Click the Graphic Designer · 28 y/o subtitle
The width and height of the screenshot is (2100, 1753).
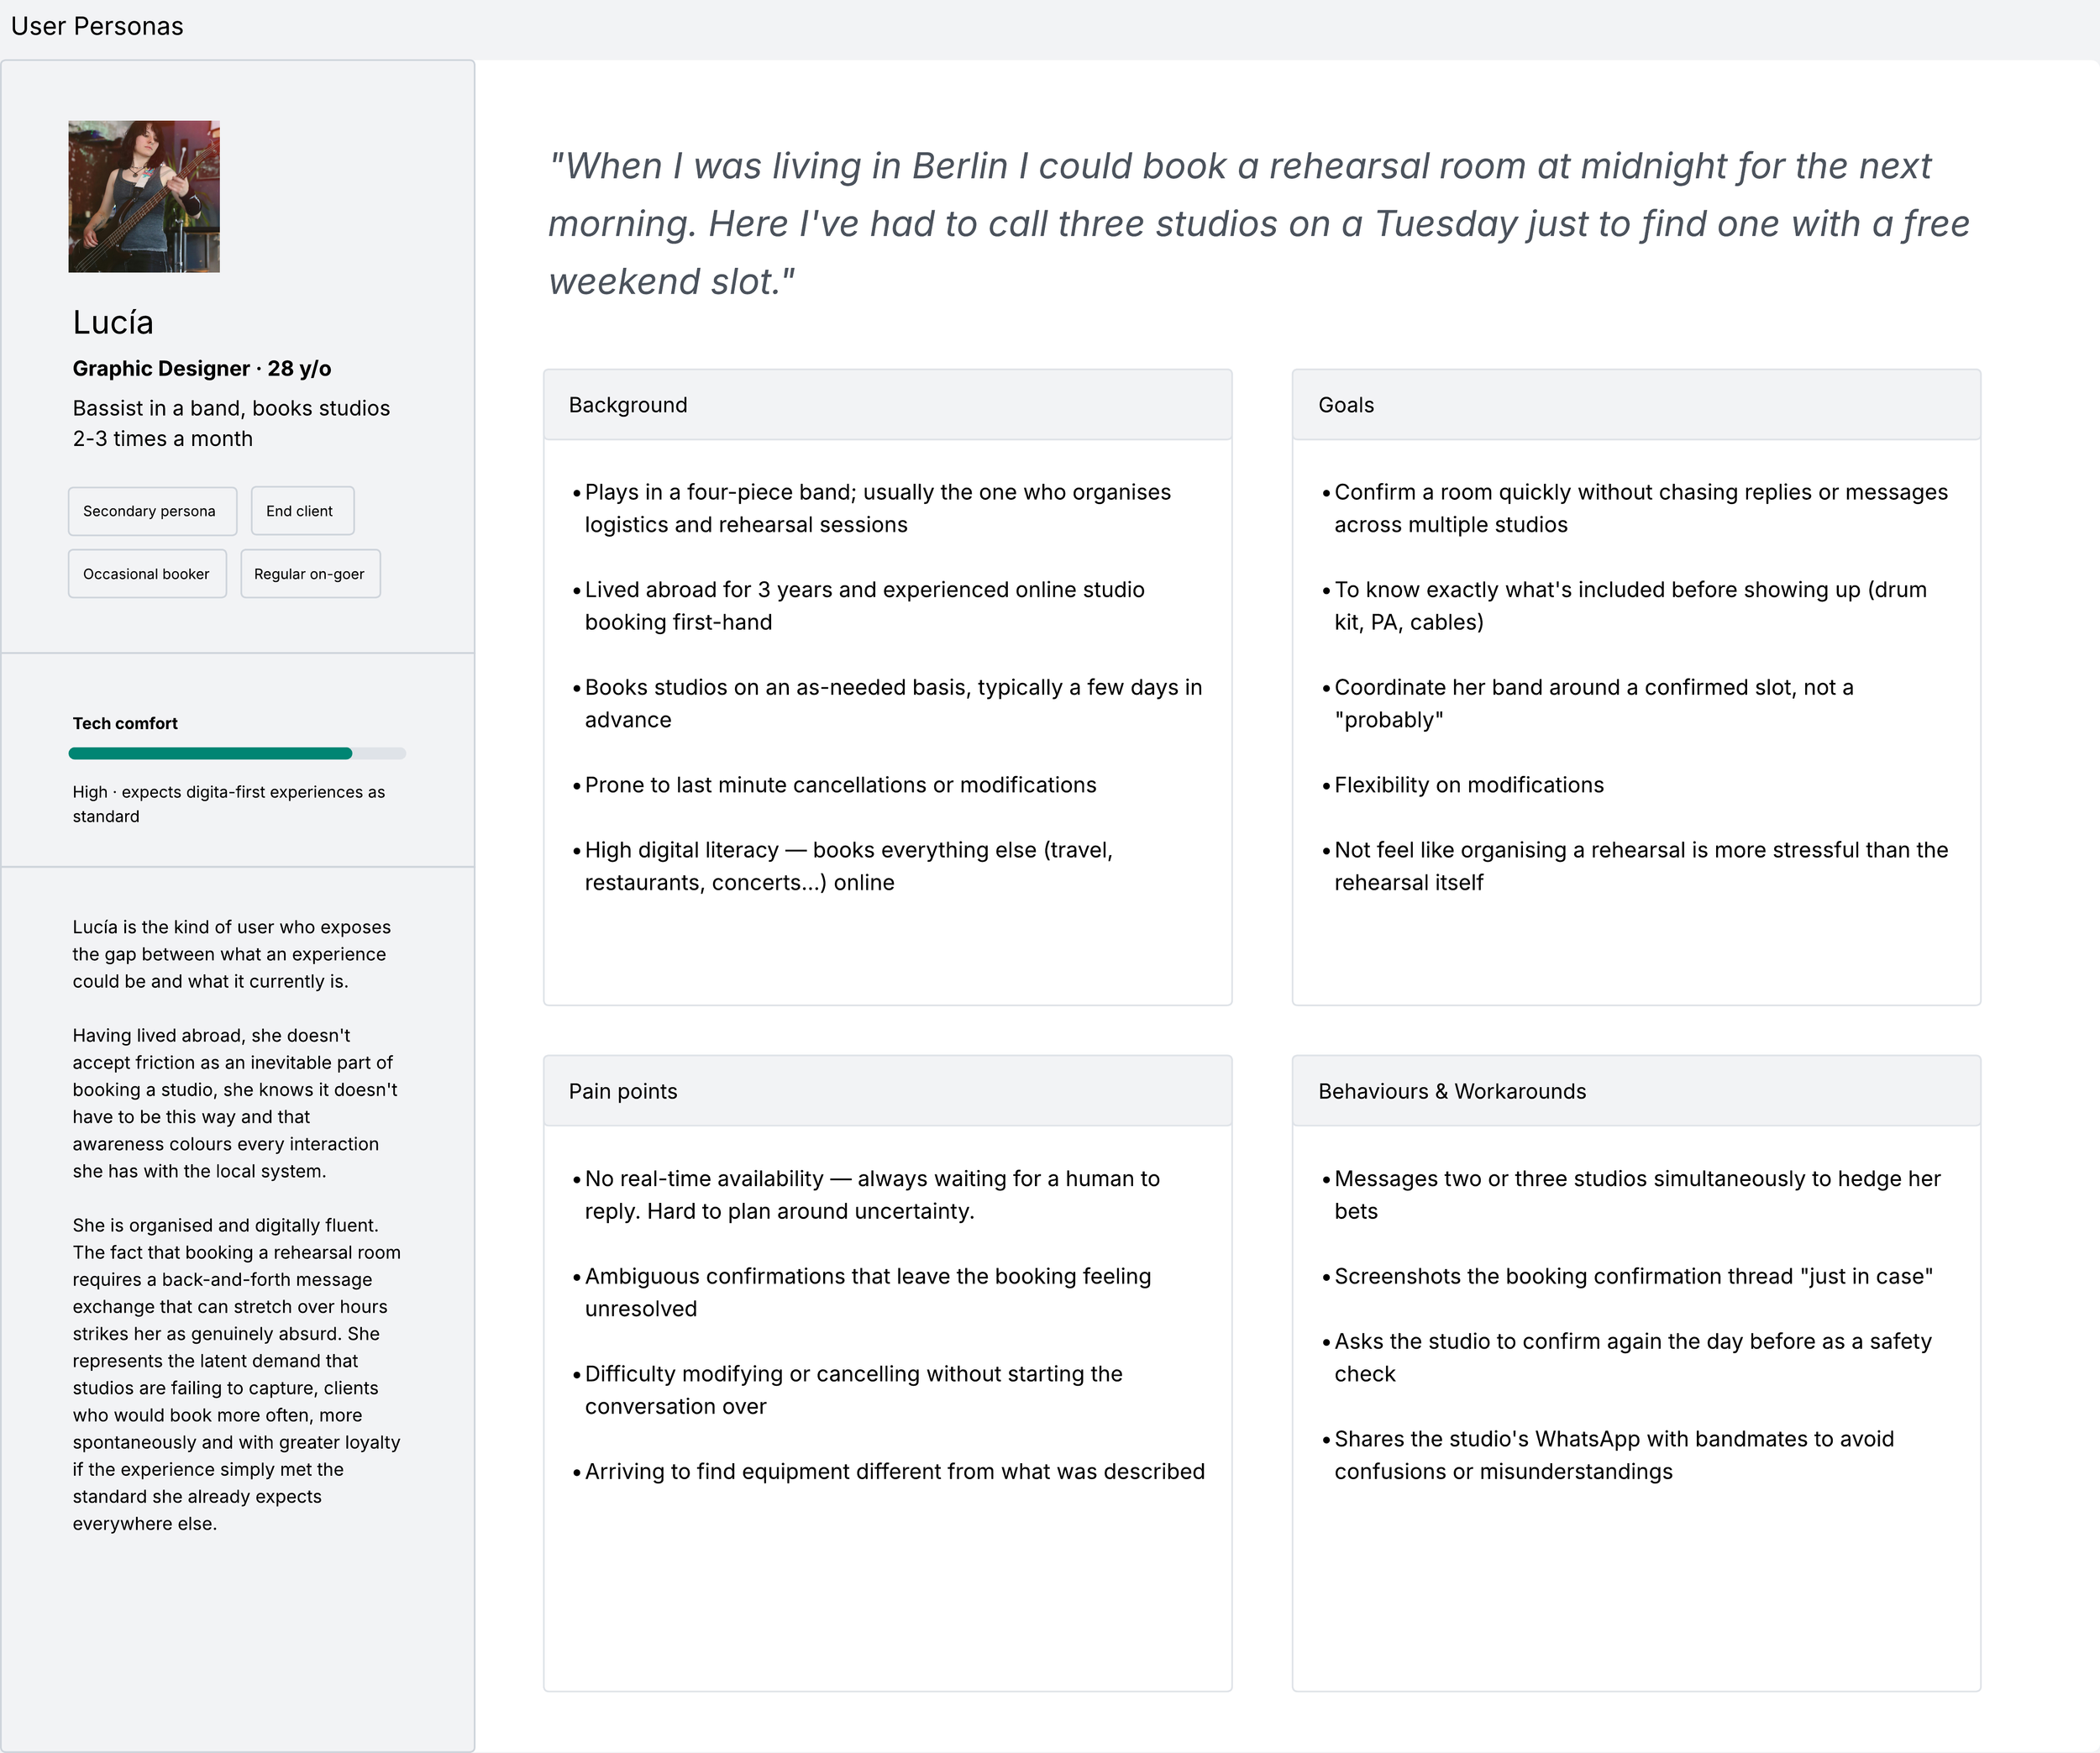click(x=202, y=368)
